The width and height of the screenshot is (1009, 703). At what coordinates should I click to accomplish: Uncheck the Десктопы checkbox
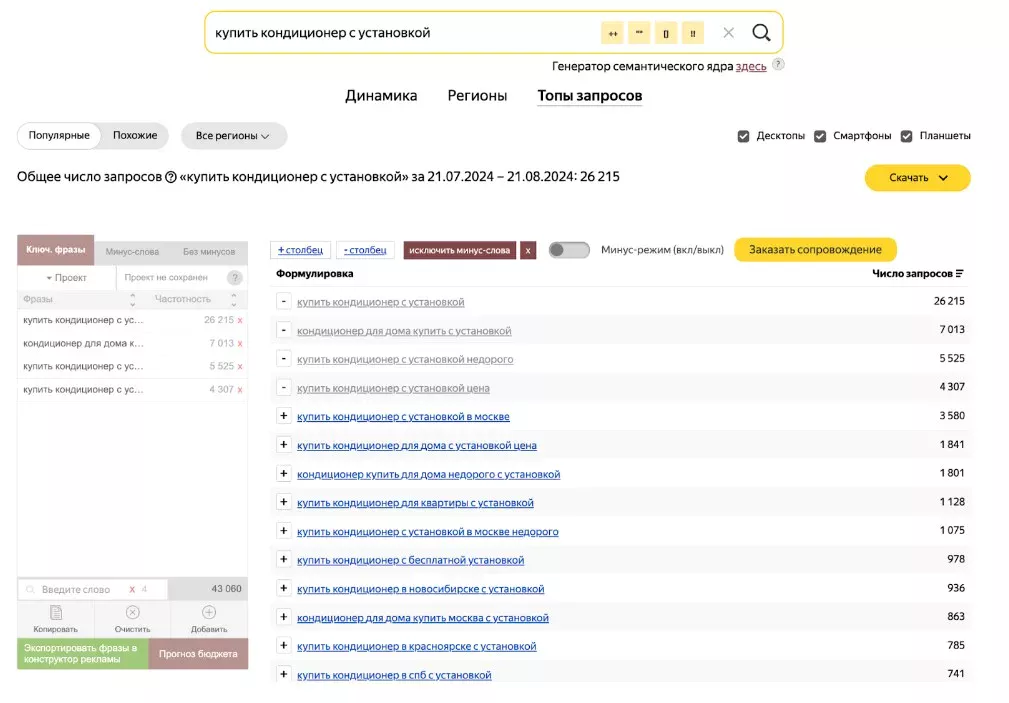(743, 136)
